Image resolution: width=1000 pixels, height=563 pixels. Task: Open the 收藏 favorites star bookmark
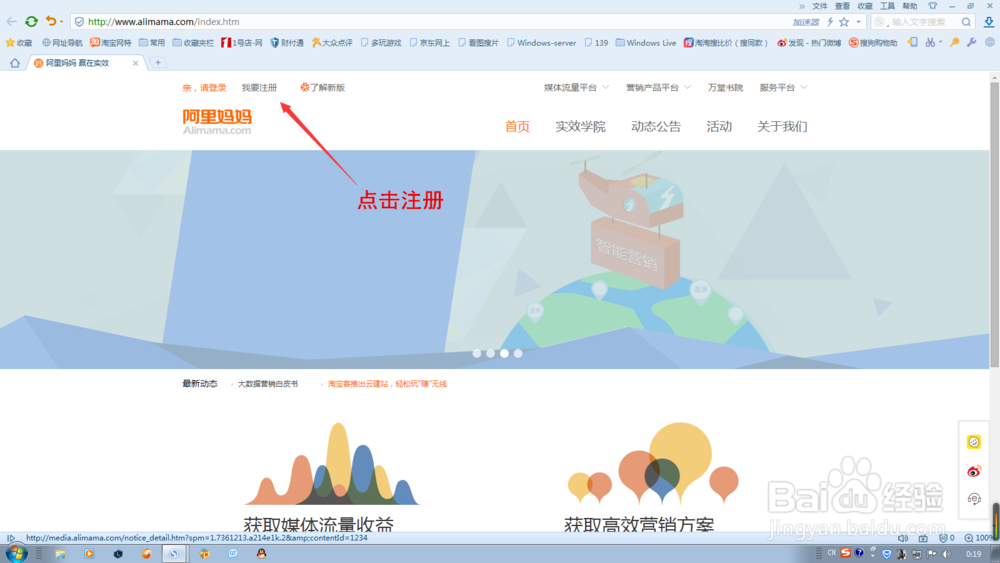pos(18,43)
